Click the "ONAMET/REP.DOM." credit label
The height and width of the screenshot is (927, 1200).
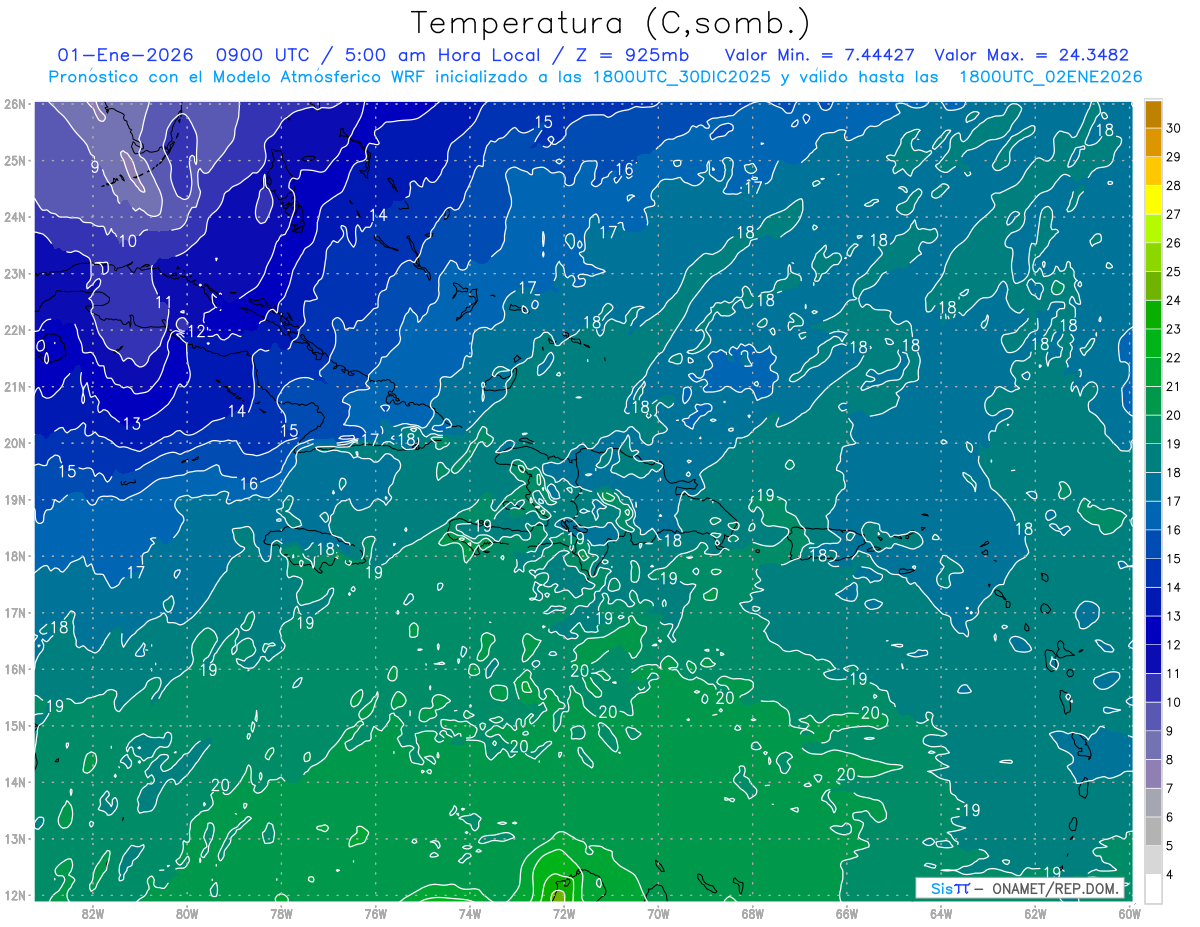click(1056, 888)
